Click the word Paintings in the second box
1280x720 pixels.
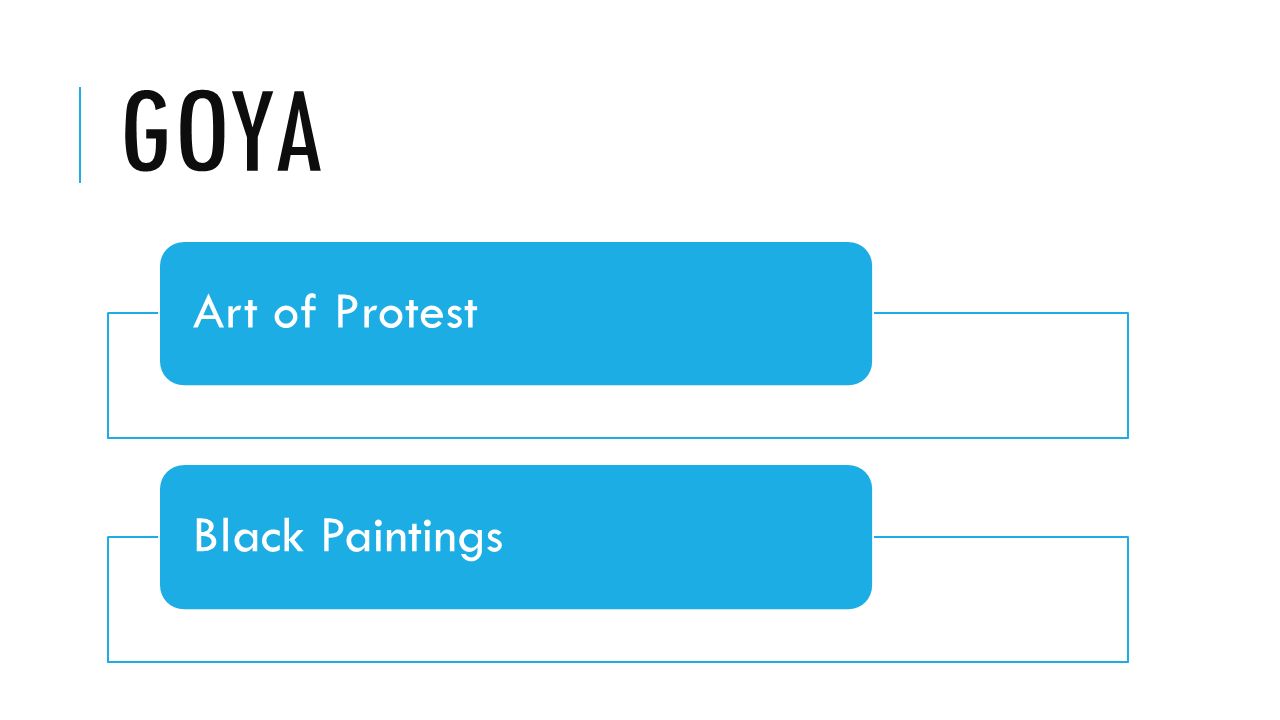(412, 538)
